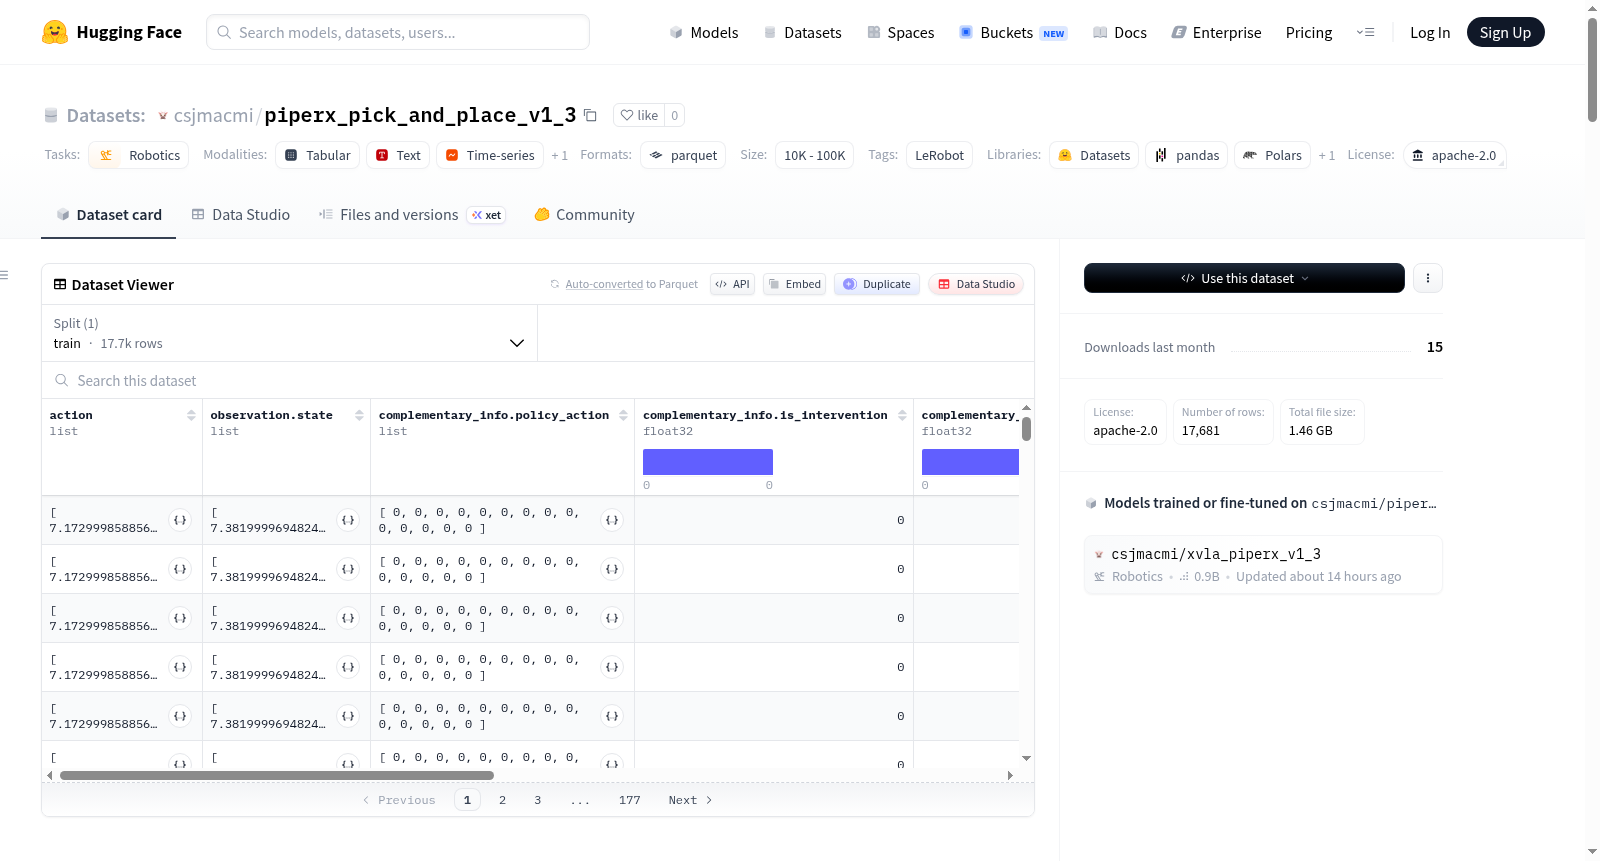Image resolution: width=1600 pixels, height=861 pixels.
Task: Select the Text modality tag
Action: click(398, 155)
